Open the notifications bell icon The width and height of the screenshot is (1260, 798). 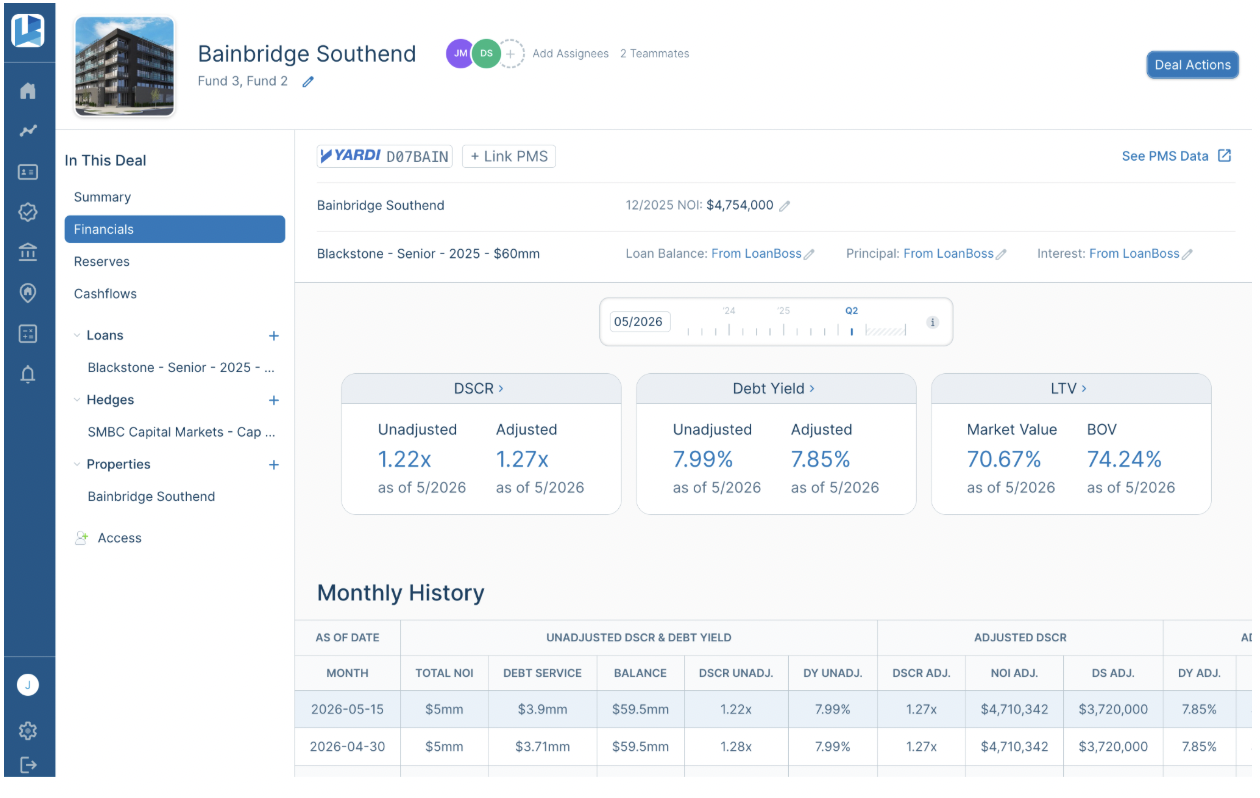[x=28, y=375]
